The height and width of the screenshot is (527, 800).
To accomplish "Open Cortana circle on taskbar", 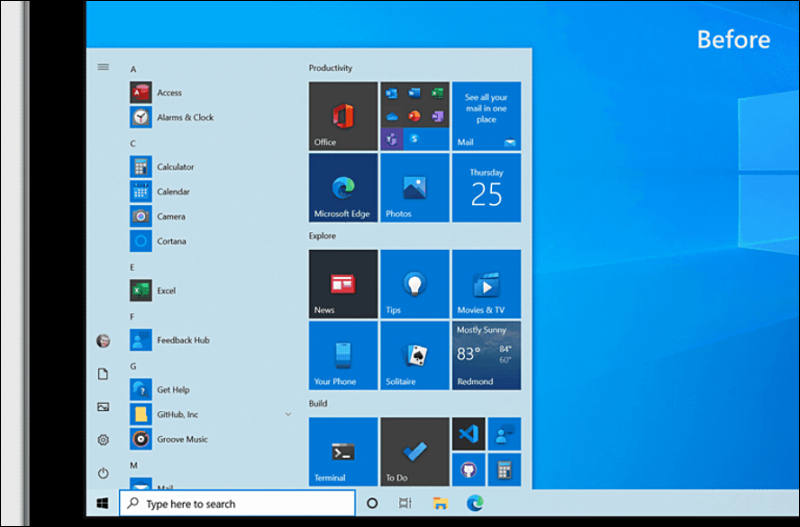I will pyautogui.click(x=372, y=504).
